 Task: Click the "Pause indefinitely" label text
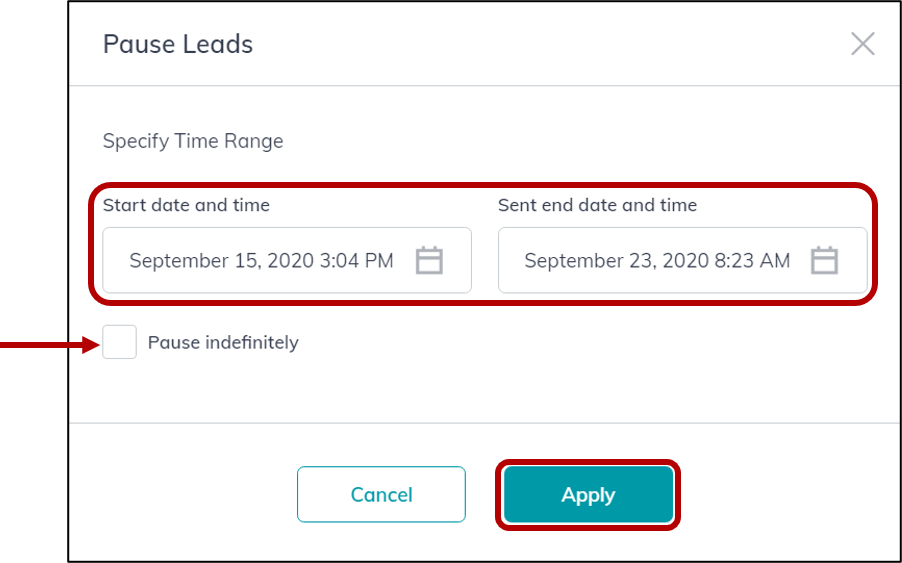coord(223,342)
